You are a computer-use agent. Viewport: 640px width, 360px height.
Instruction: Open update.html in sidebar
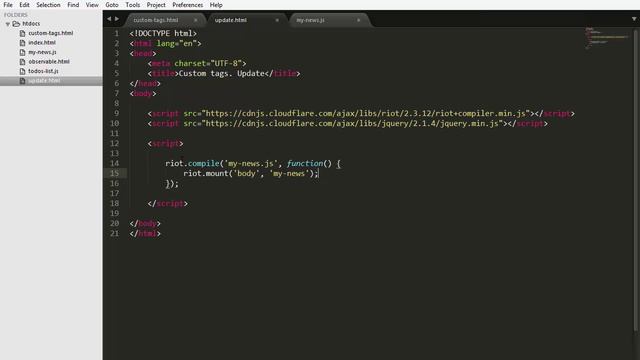(x=44, y=81)
